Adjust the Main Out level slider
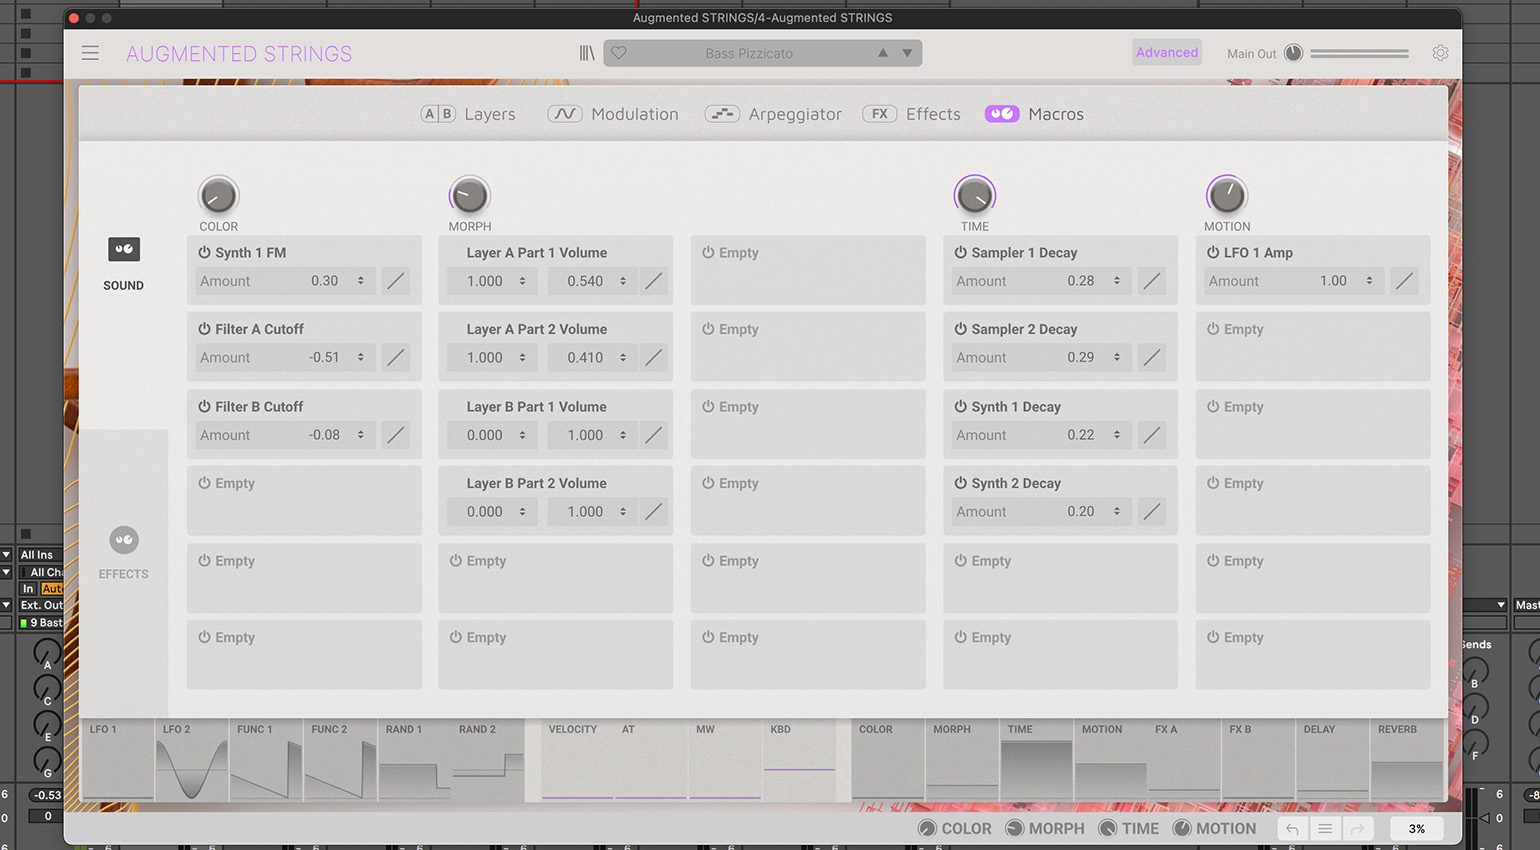 point(1359,53)
